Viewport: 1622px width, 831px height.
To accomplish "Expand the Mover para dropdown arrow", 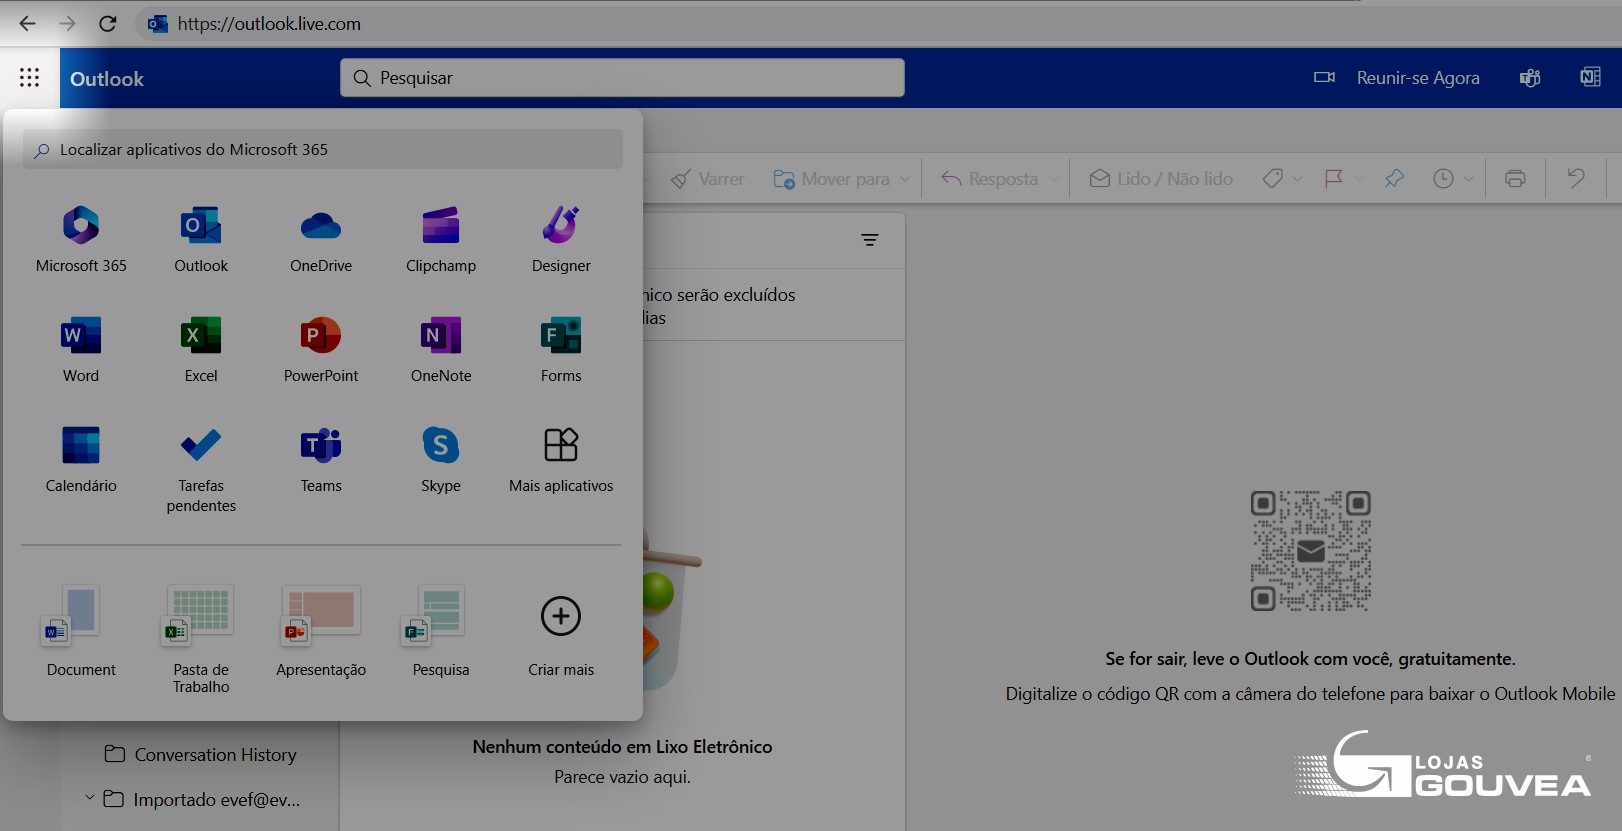I will (905, 179).
